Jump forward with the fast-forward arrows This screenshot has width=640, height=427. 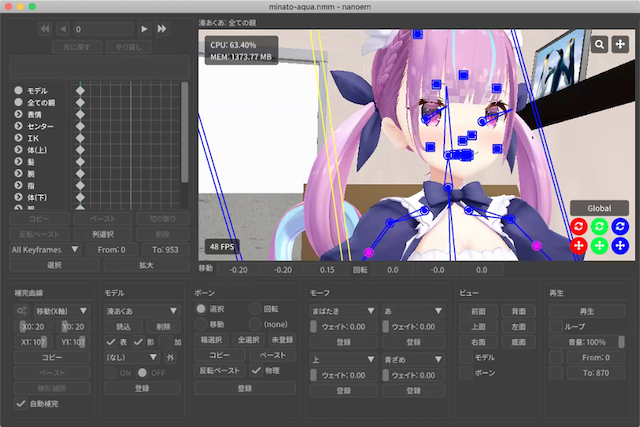point(162,30)
